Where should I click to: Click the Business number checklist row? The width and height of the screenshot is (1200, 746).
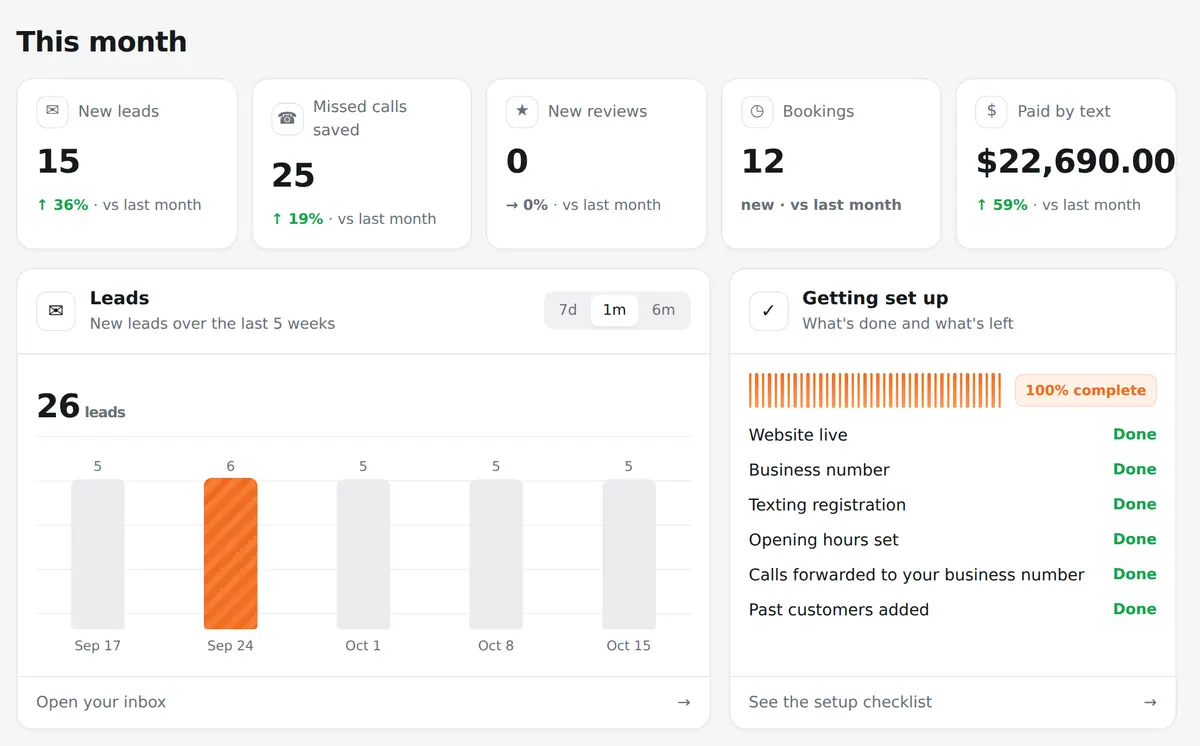[953, 470]
